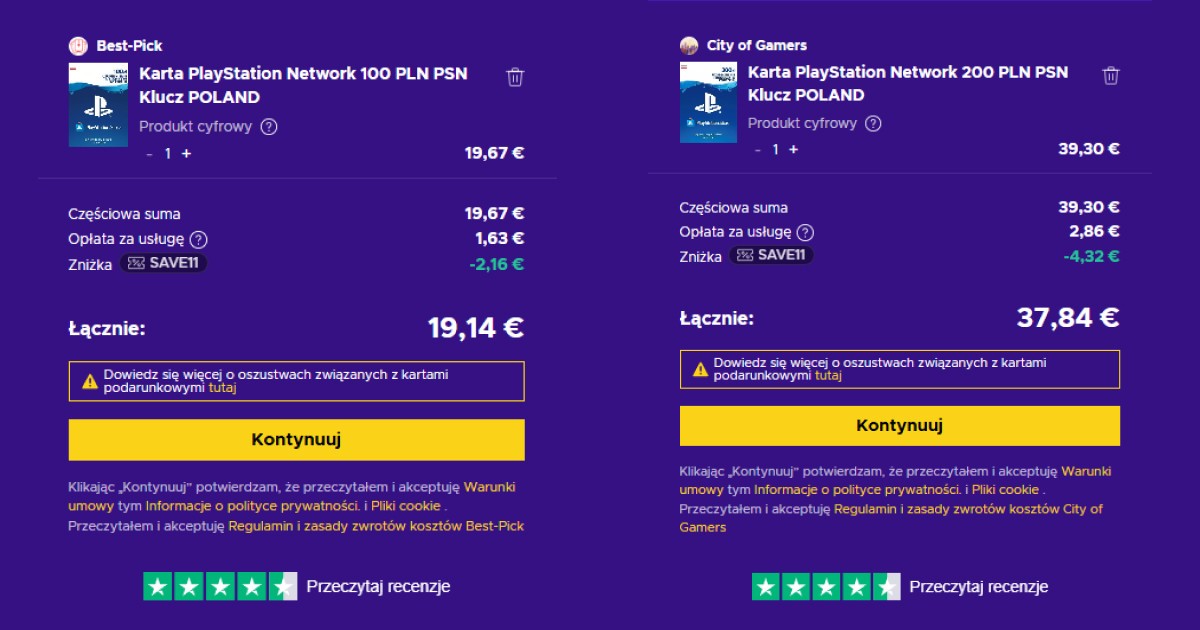Increase quantity of the 200 PLN card
Viewport: 1200px width, 630px height.
coord(793,149)
